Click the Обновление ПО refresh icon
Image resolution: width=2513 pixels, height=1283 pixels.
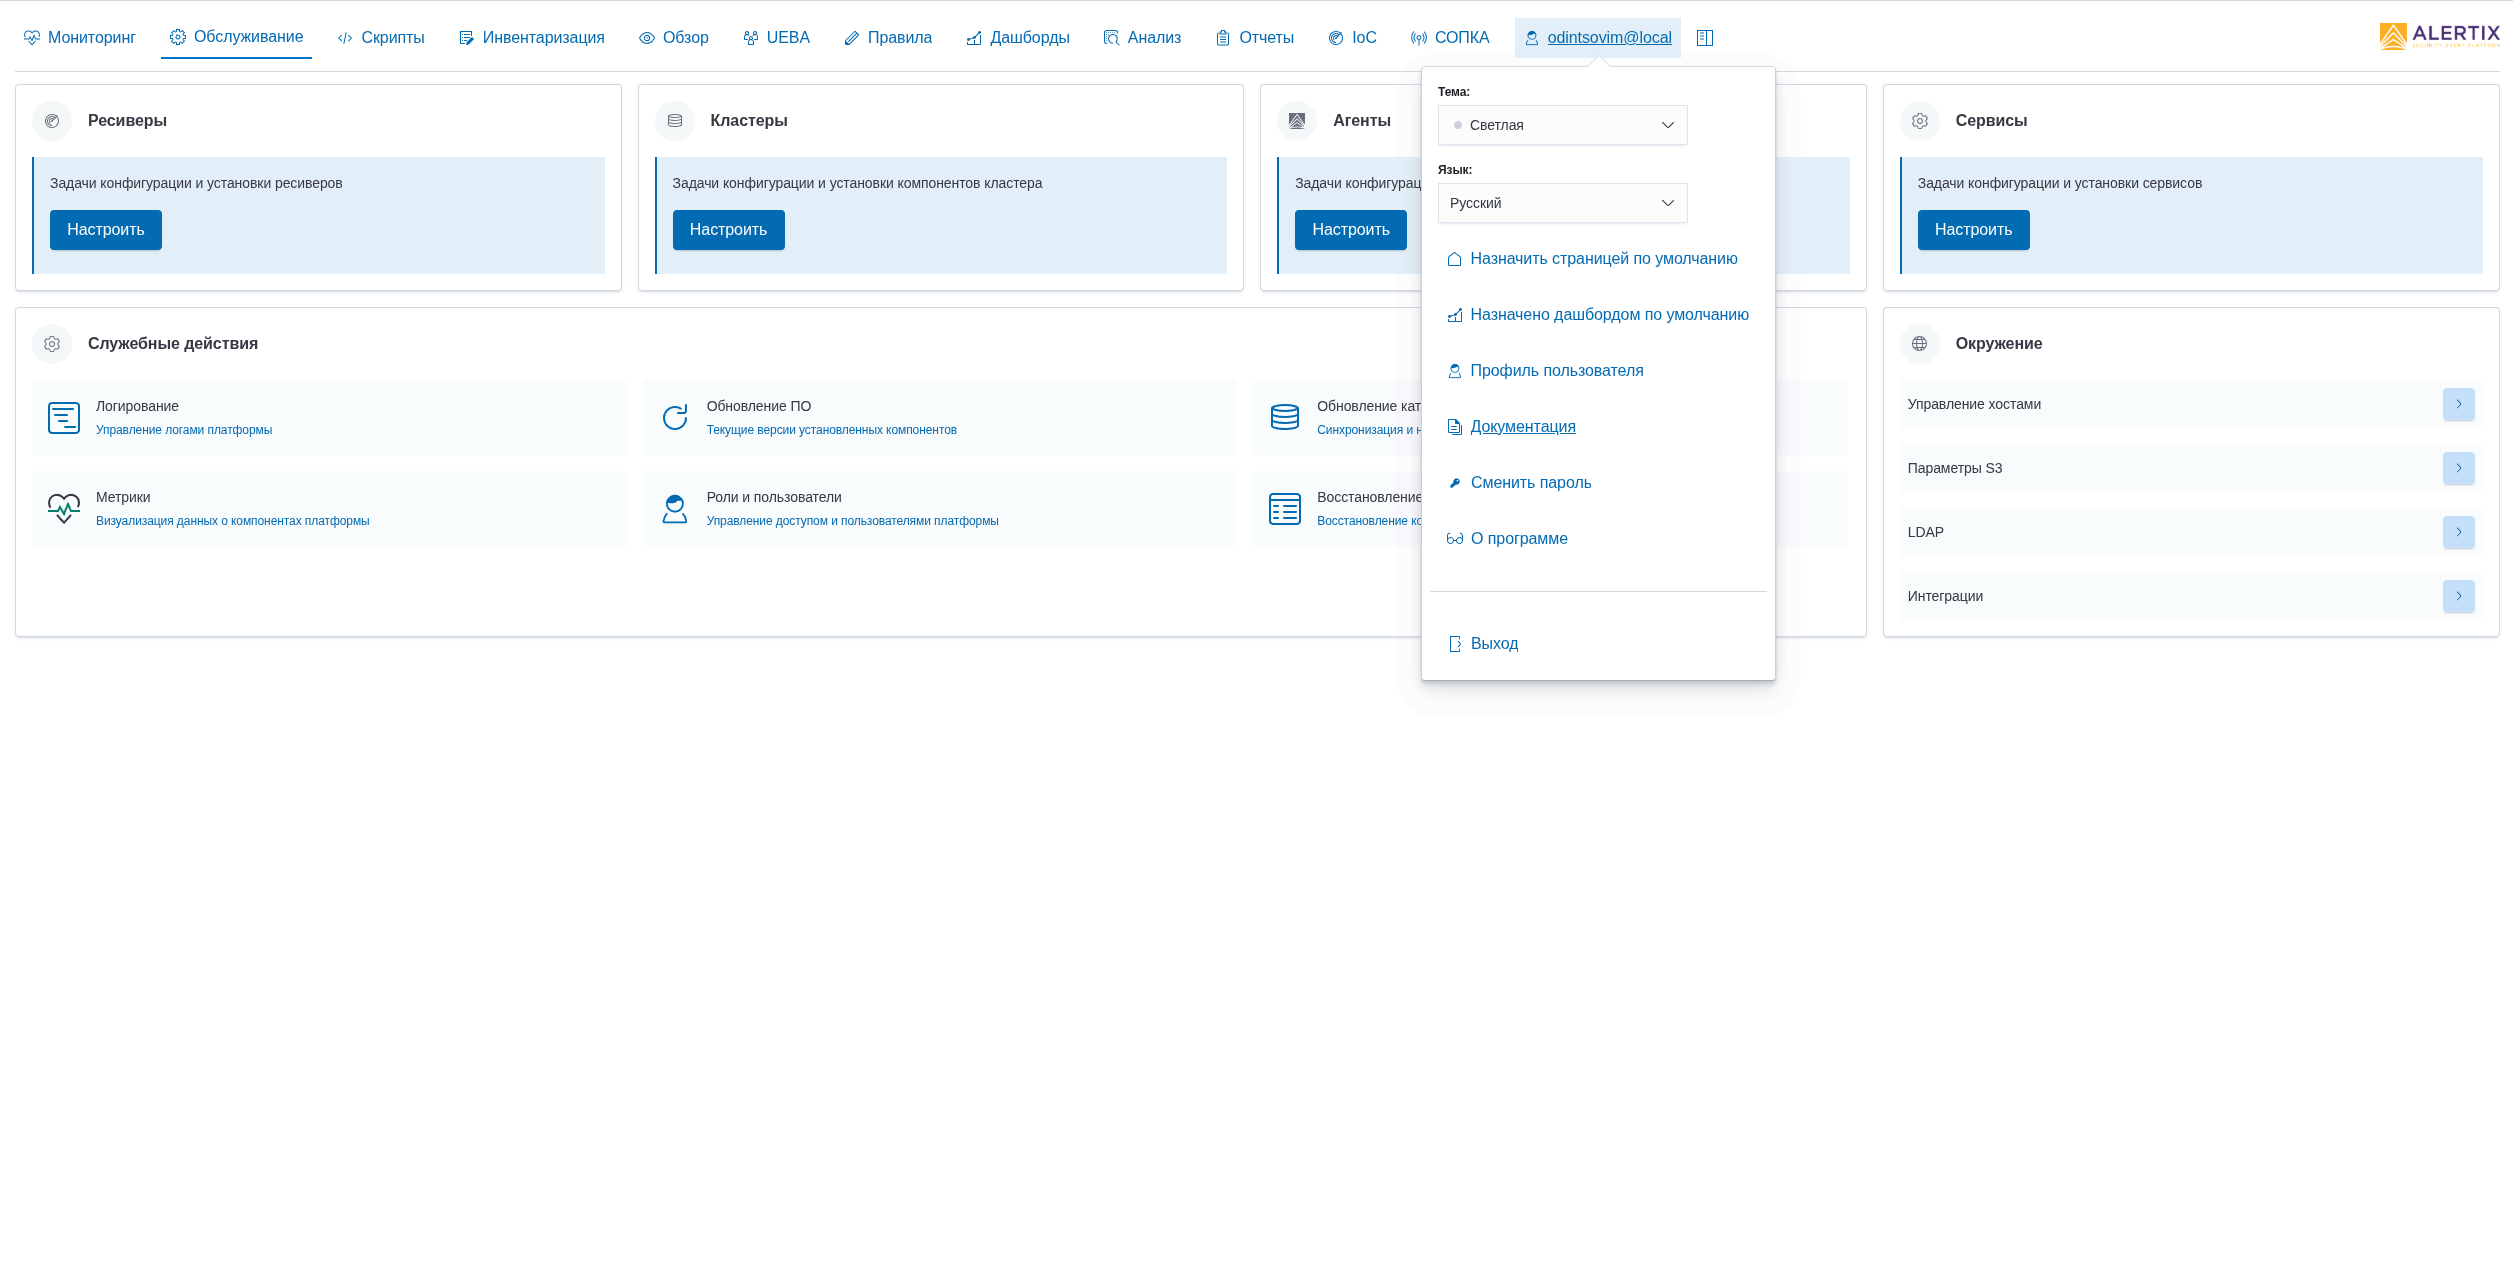point(675,418)
